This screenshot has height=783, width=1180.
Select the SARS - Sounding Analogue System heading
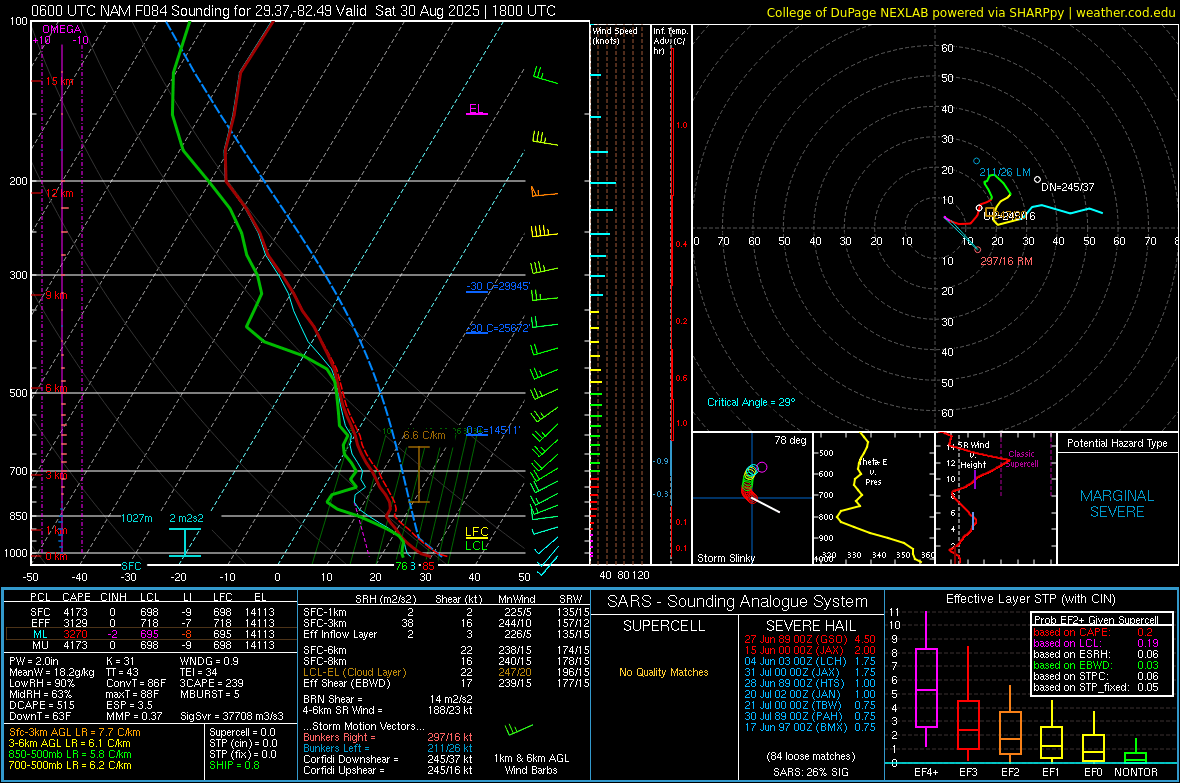[x=738, y=602]
